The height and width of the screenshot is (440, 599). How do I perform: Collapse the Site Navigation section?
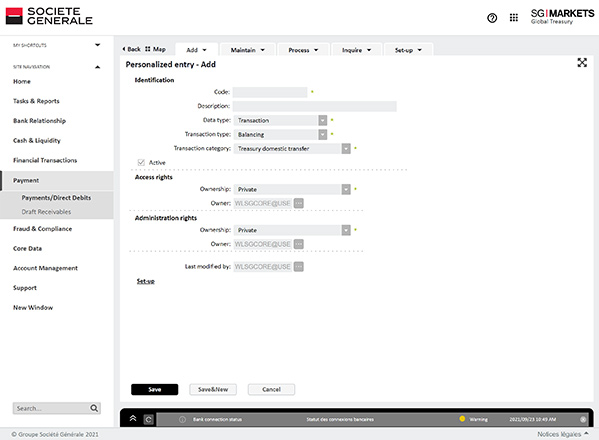coord(97,67)
